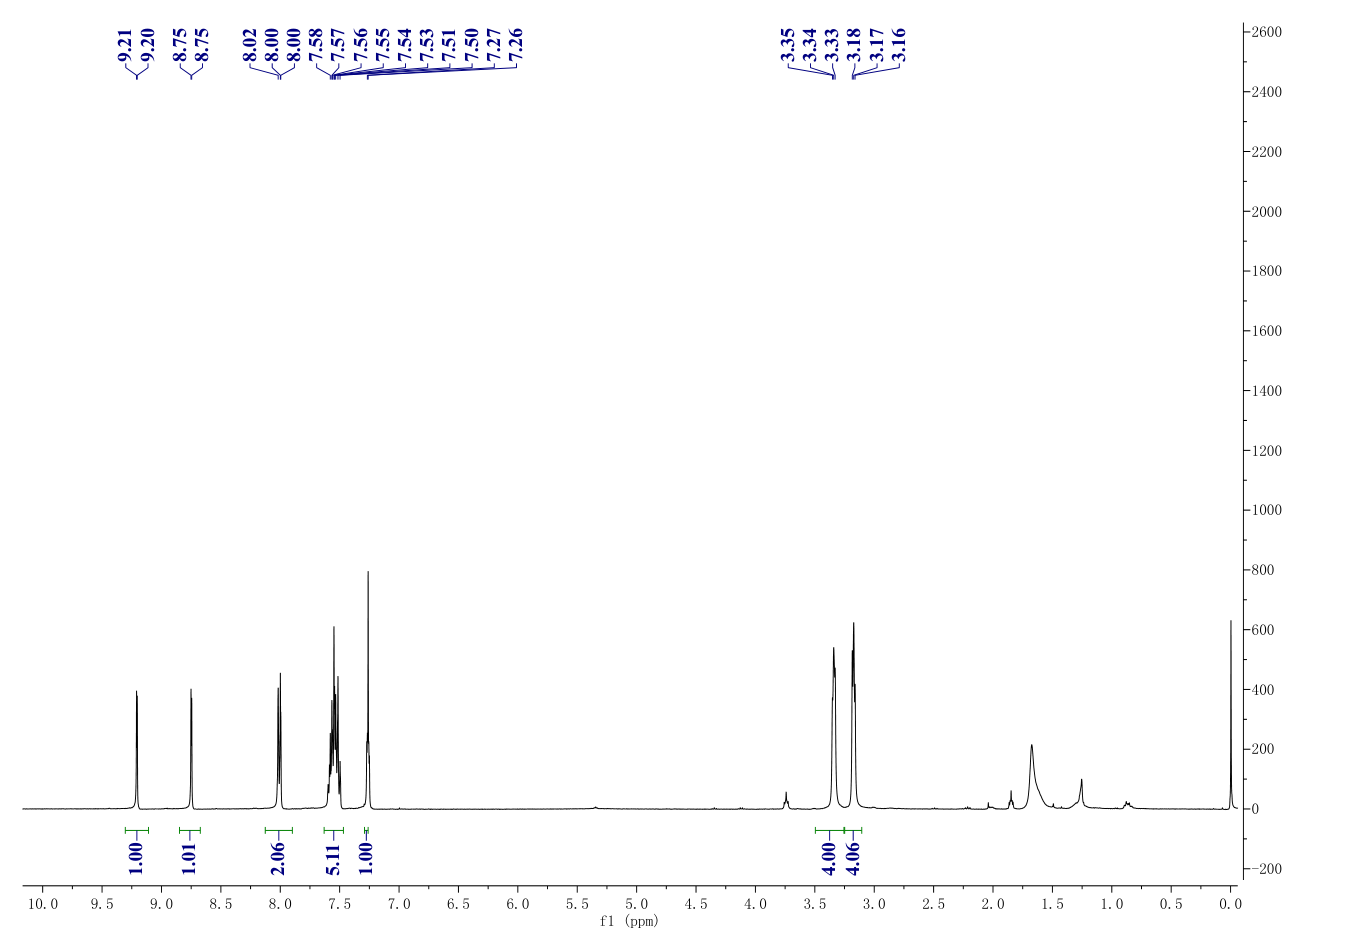Screen dimensions: 1348x952
Task: Select the 9.21 peak label
Action: click(125, 46)
